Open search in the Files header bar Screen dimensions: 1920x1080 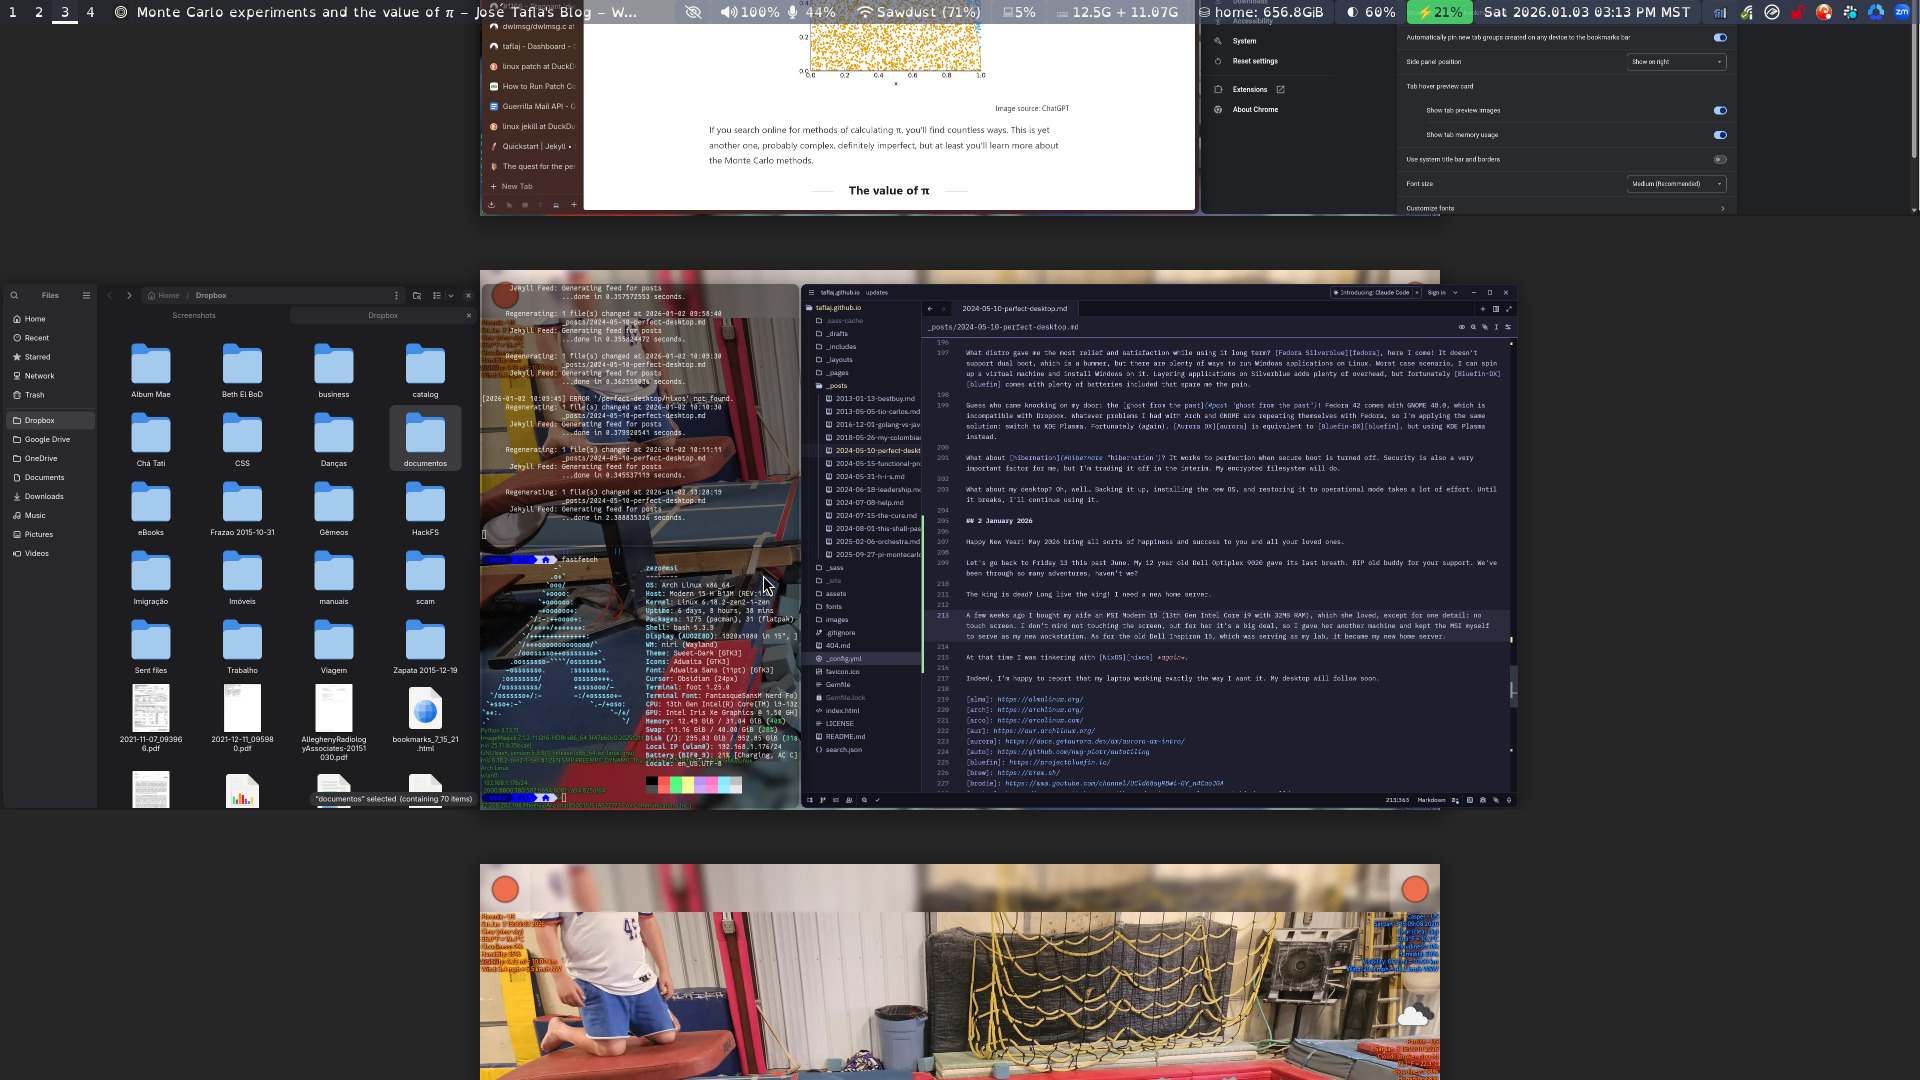point(14,296)
